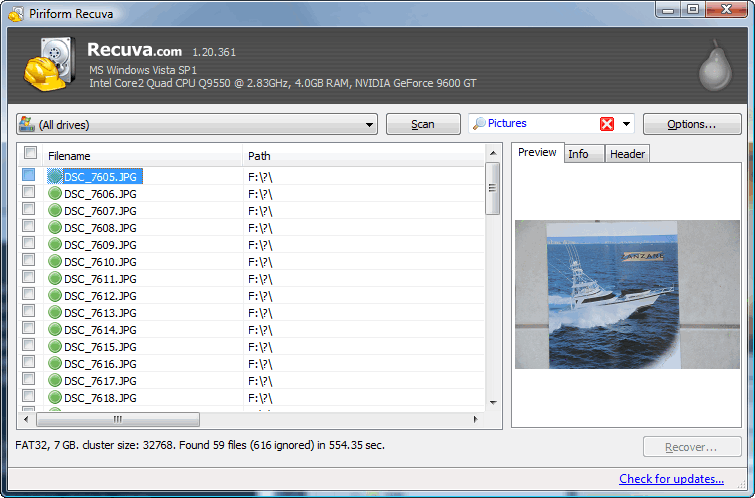Click the green status icon for DSC_7609.JPG

coord(55,245)
